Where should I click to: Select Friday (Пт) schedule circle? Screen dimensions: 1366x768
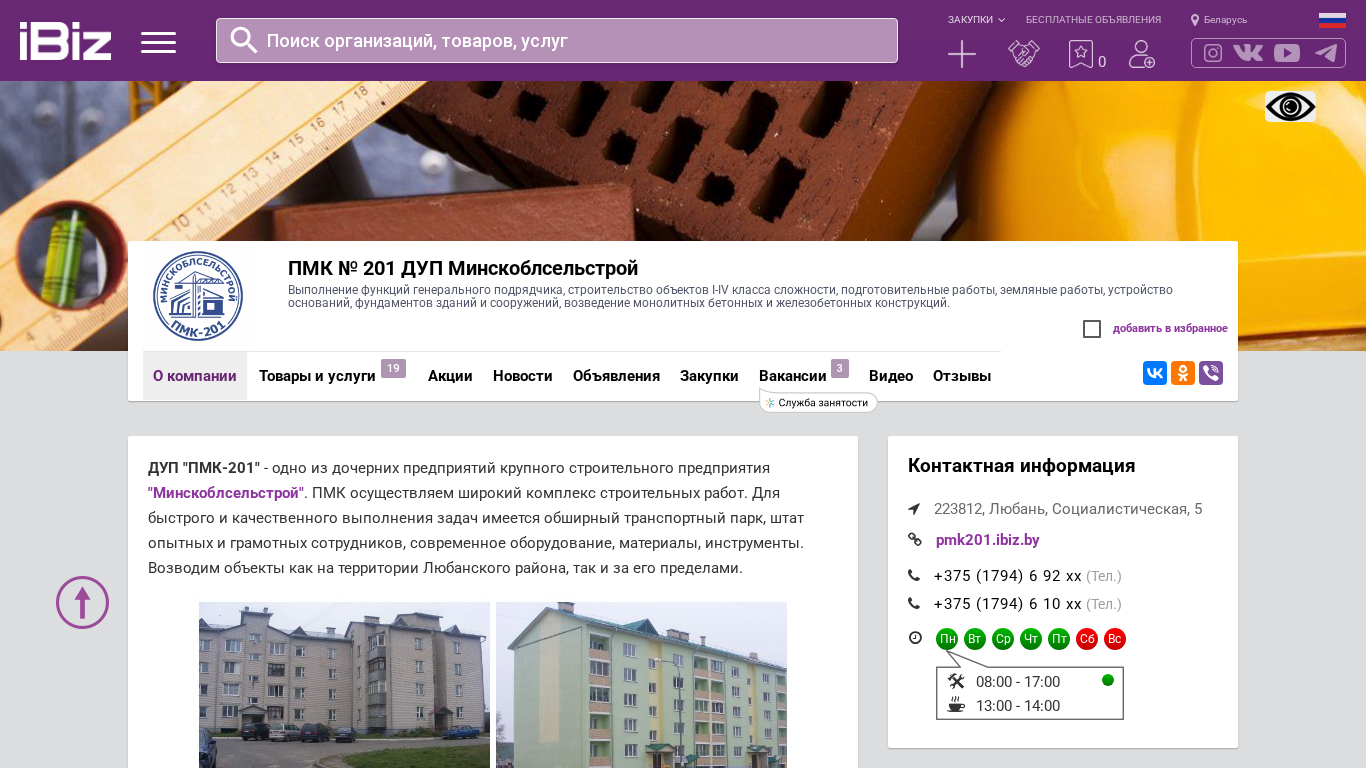click(x=1059, y=639)
